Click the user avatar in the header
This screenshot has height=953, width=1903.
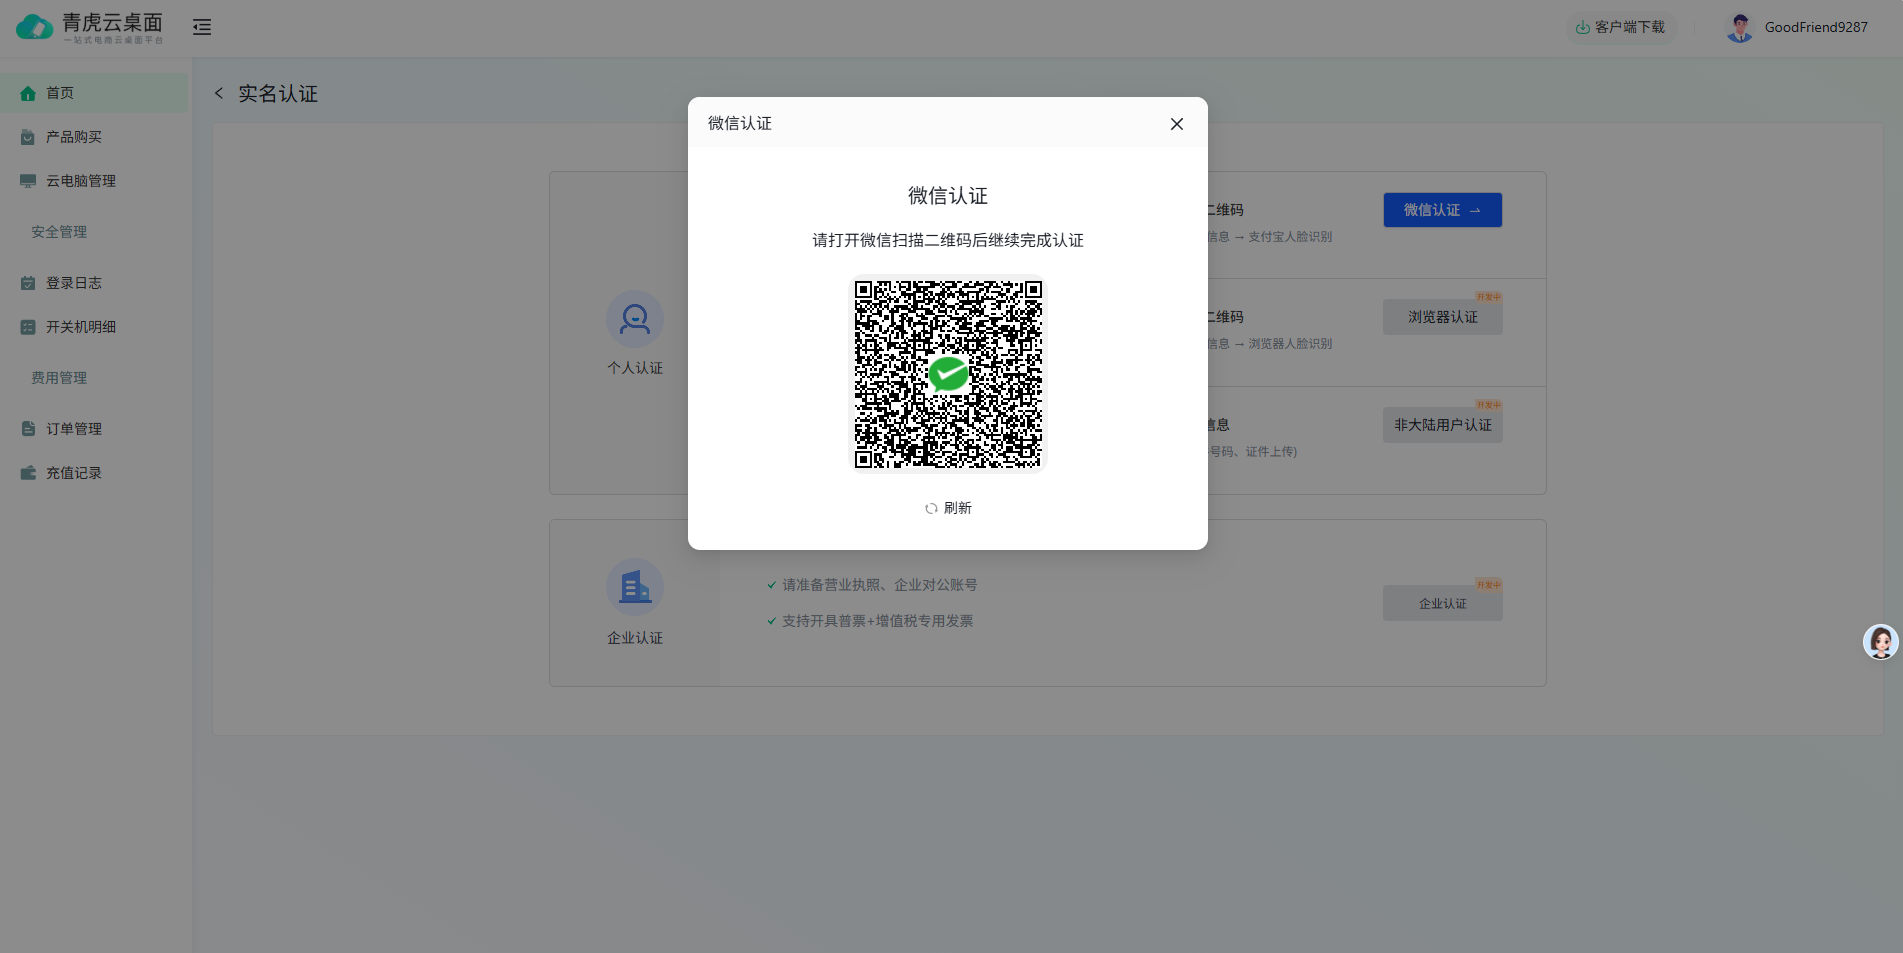1740,28
